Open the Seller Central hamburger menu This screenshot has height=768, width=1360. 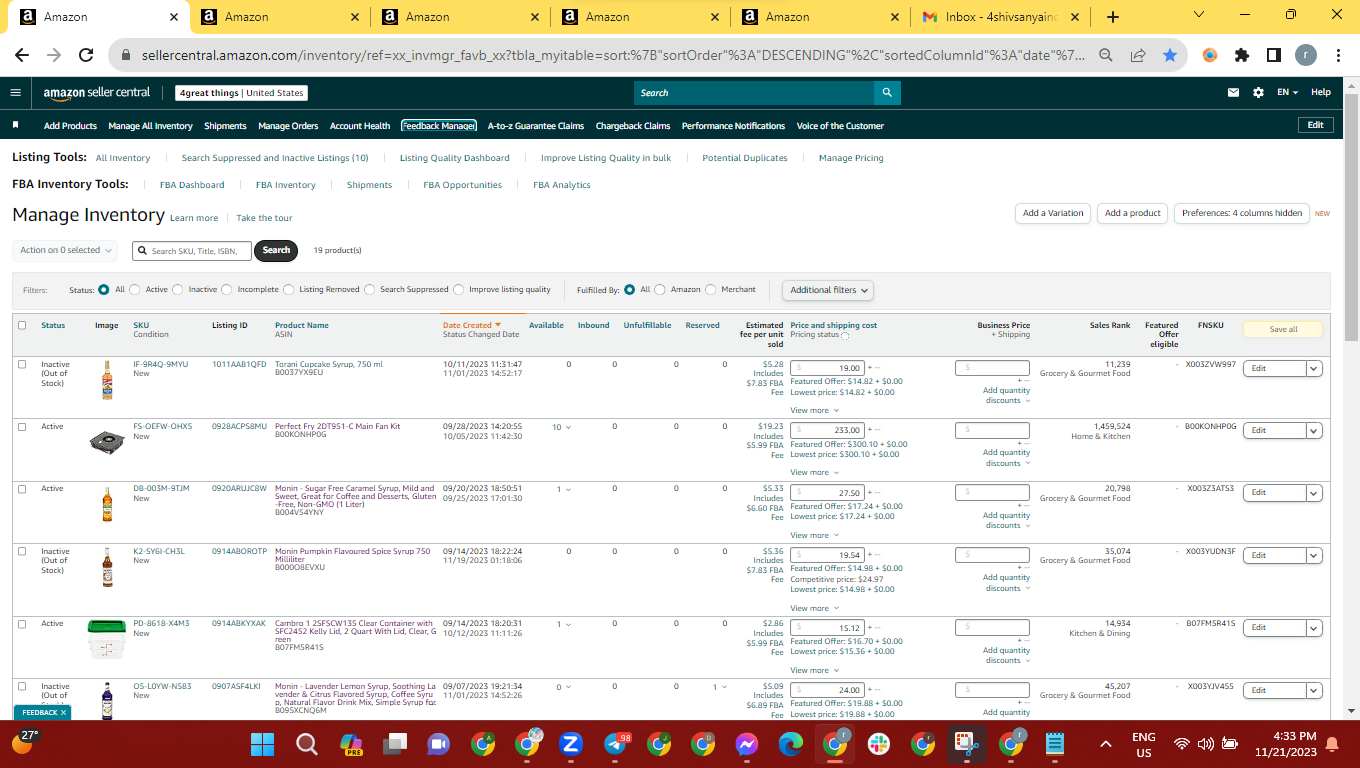pos(15,93)
